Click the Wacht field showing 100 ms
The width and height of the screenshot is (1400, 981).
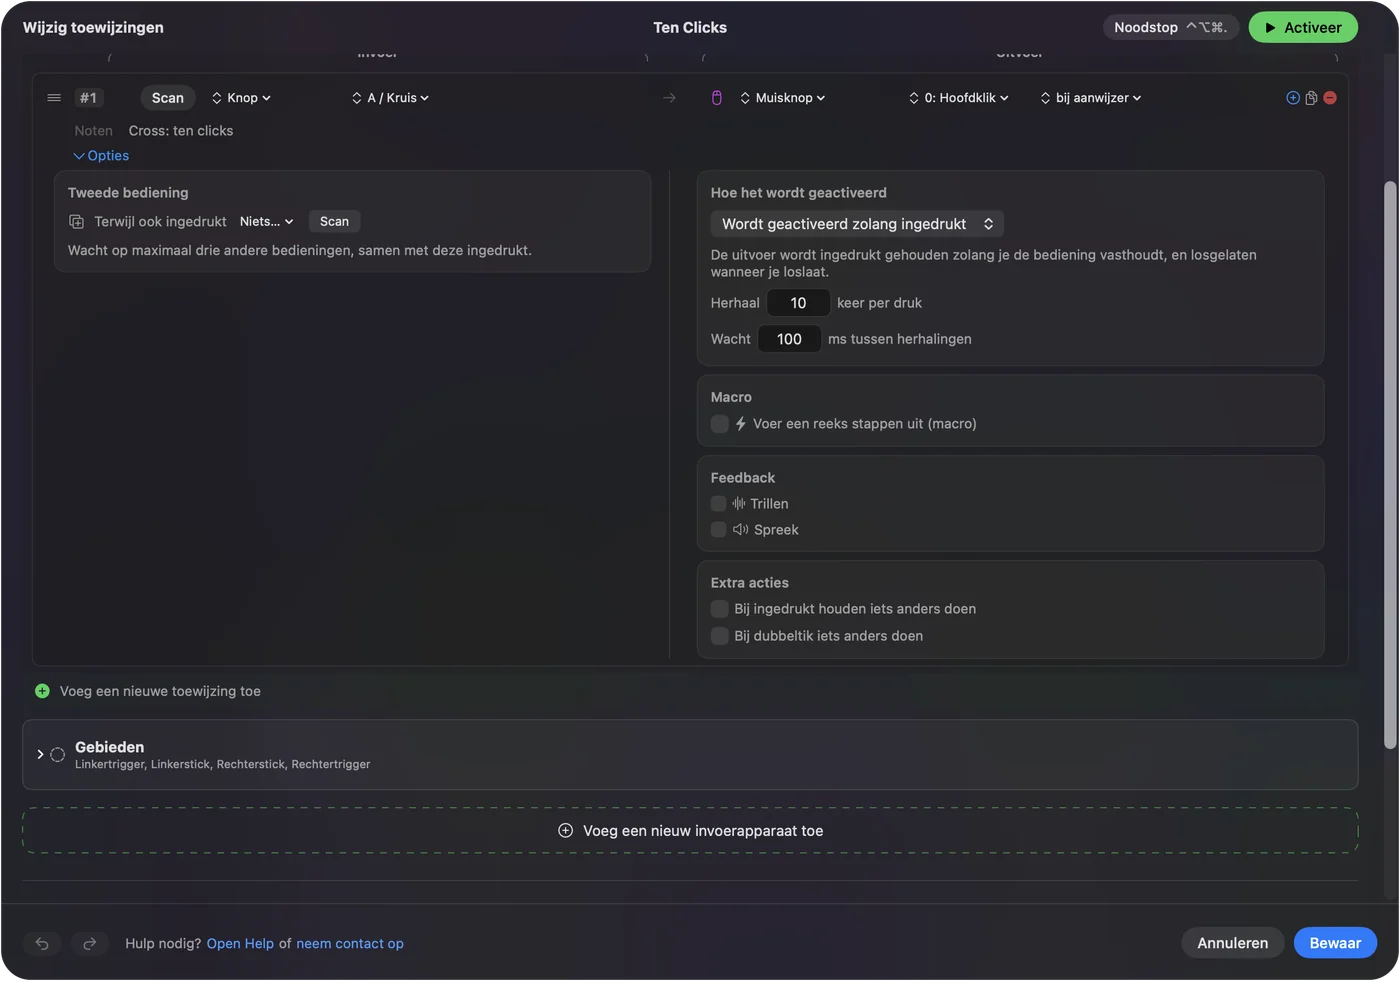tap(789, 339)
